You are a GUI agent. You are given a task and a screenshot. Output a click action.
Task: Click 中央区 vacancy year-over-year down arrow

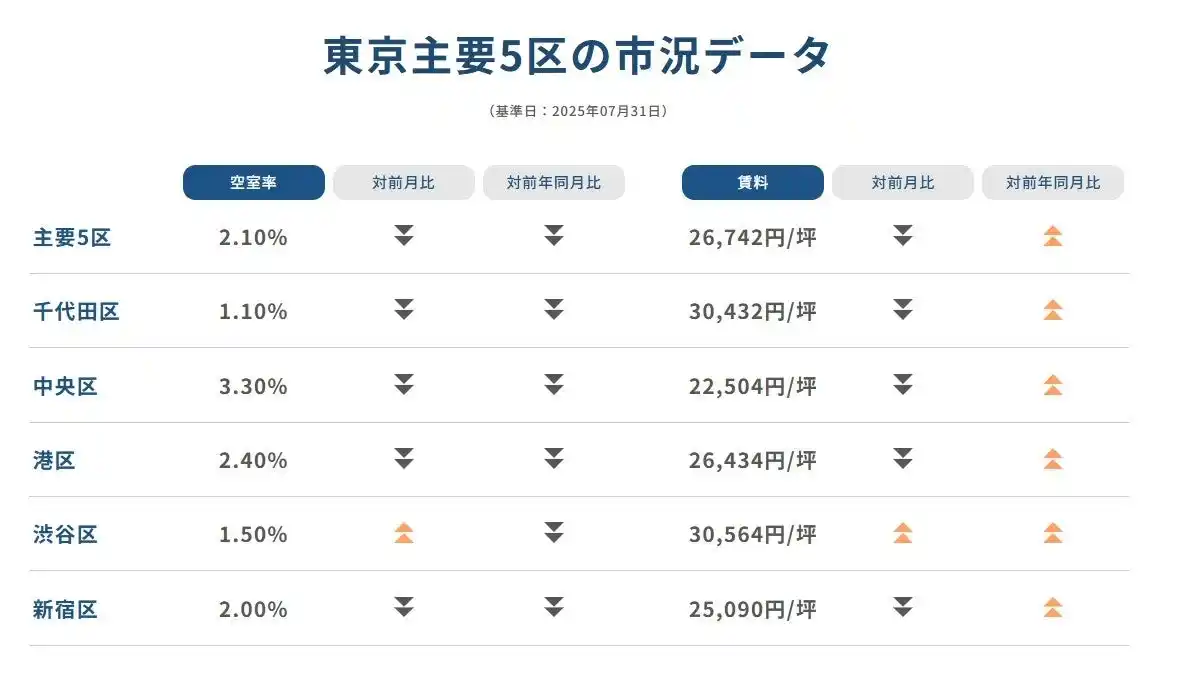(x=553, y=384)
